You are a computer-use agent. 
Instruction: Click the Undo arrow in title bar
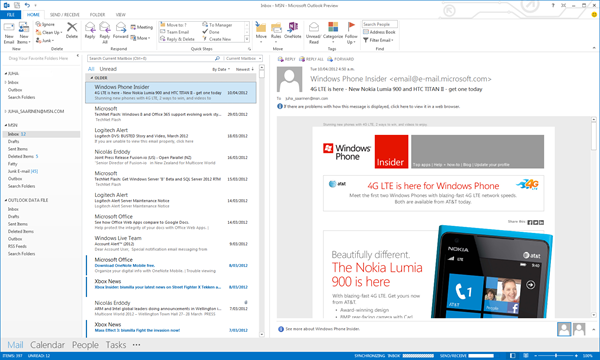pyautogui.click(x=27, y=5)
